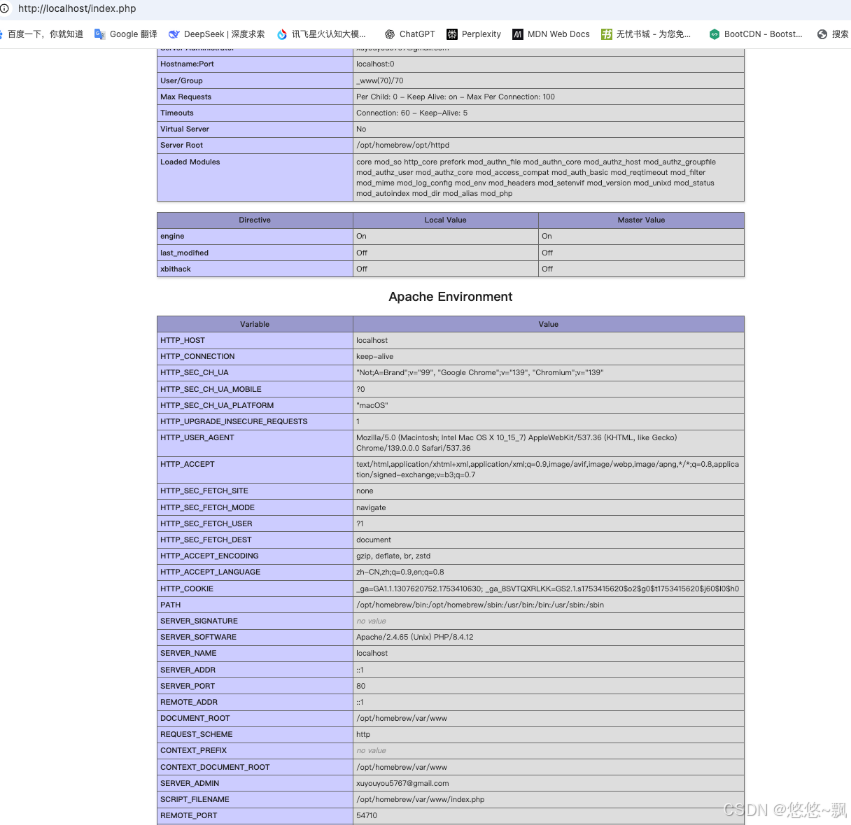Select the HTTP_ACCEPT variable
This screenshot has width=851, height=825.
point(187,464)
